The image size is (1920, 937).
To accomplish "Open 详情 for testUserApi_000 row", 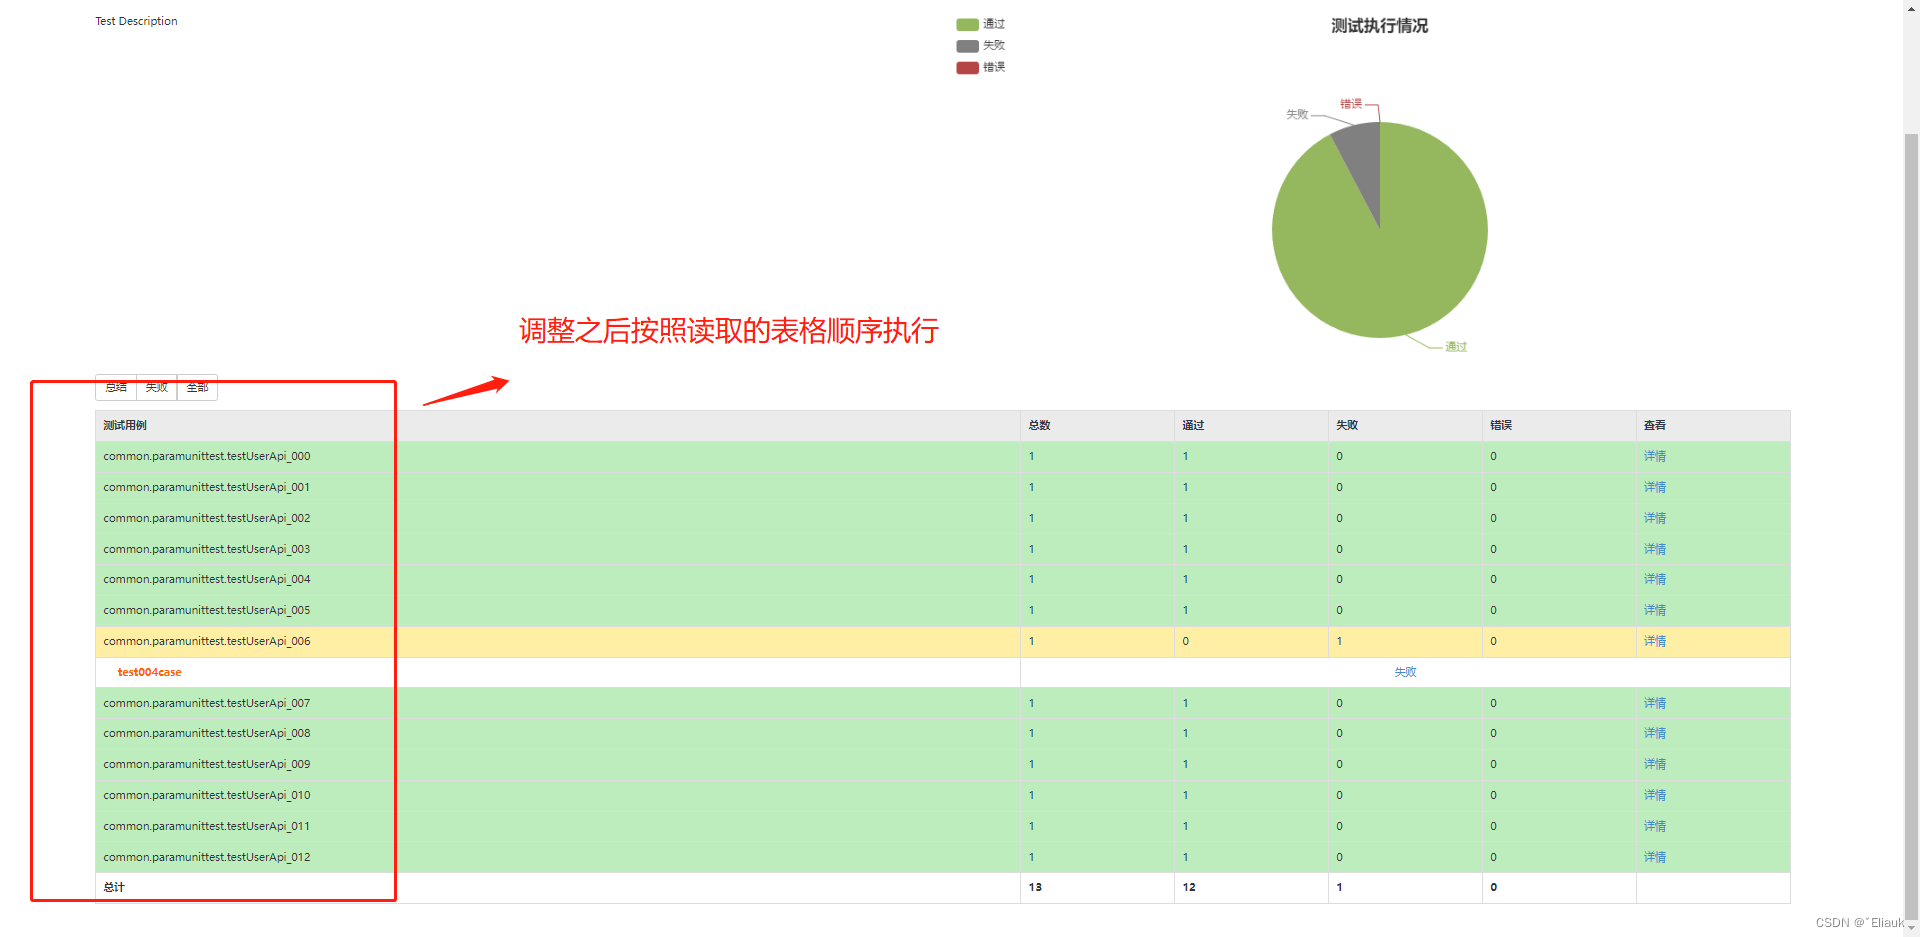I will [x=1655, y=456].
